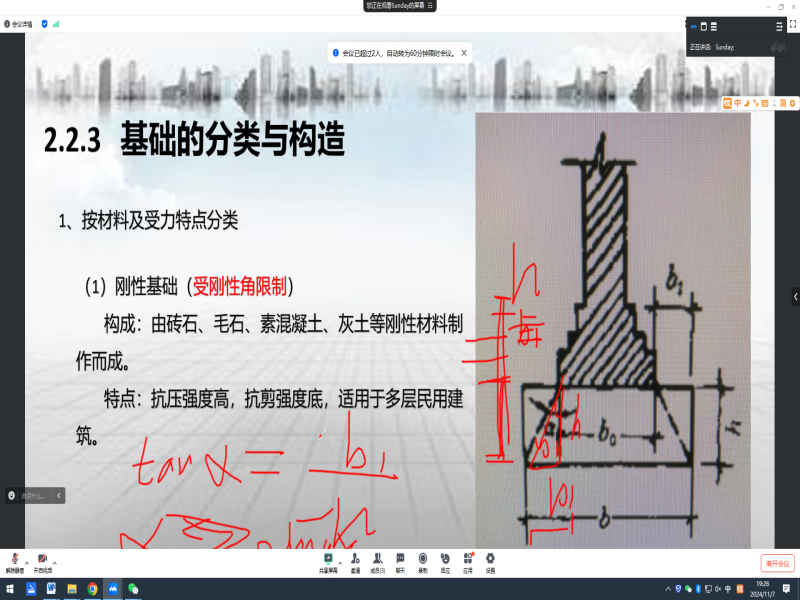
Task: Open the invite participants icon
Action: [355, 559]
